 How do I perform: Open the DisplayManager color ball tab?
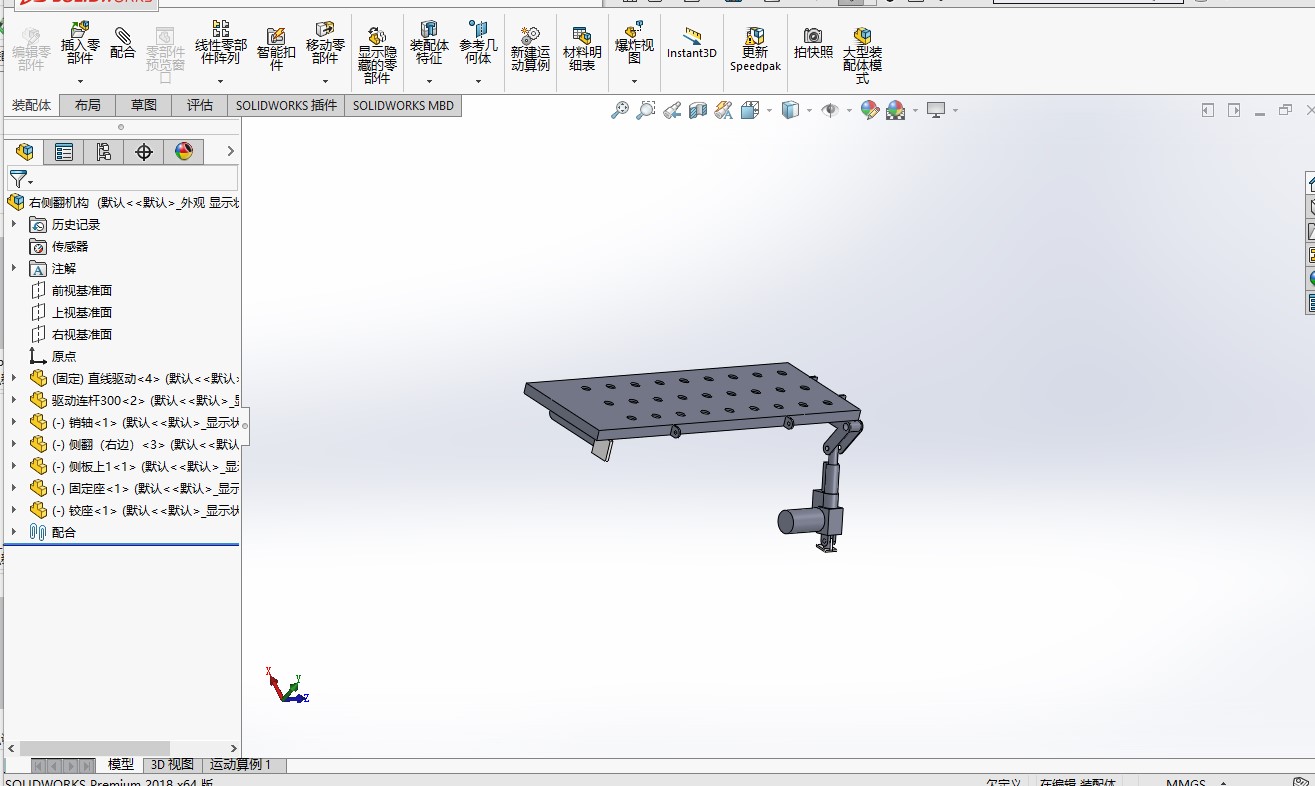[x=184, y=152]
